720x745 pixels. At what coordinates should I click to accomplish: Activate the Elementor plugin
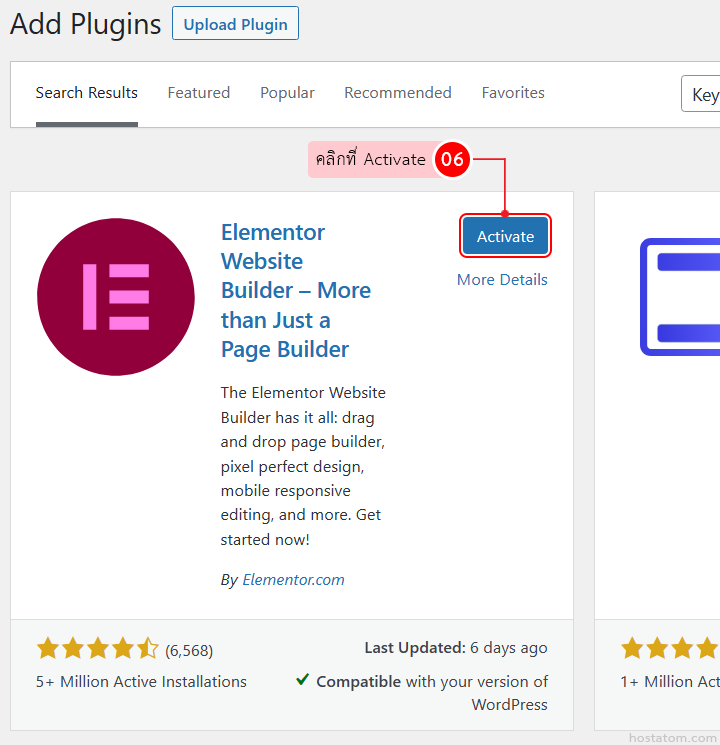[x=505, y=237]
